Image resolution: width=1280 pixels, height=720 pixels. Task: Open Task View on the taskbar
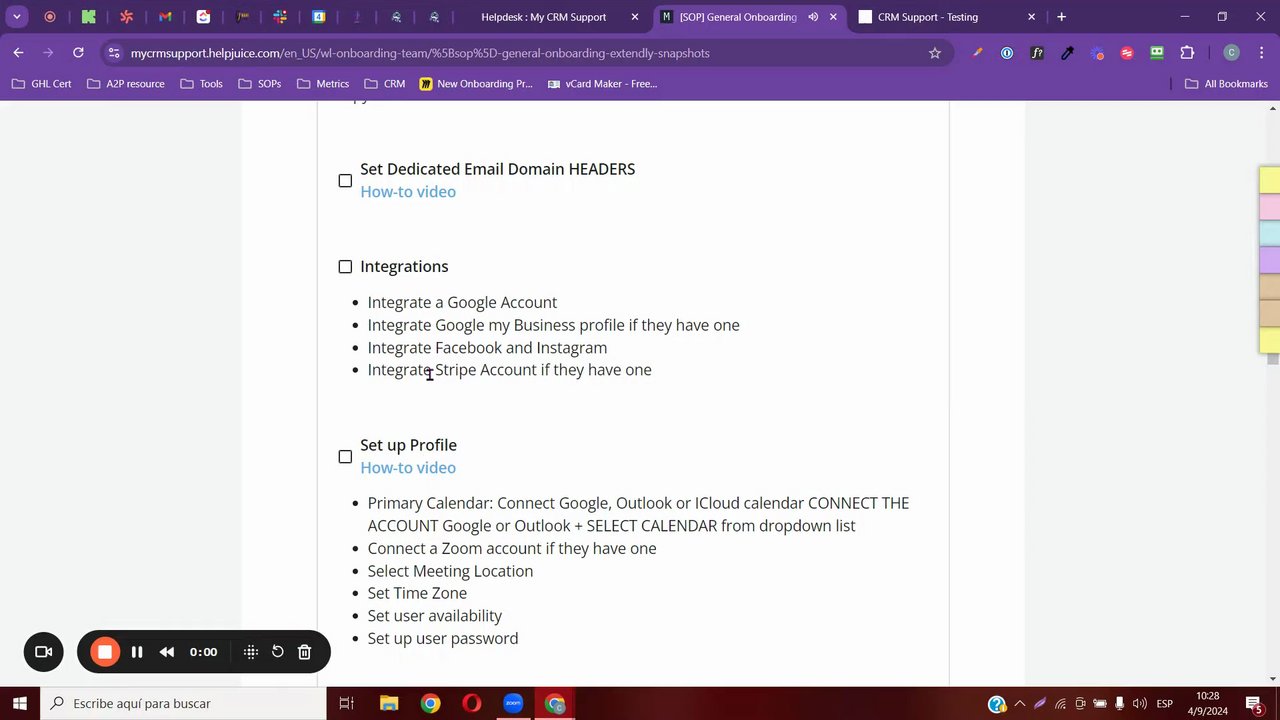click(346, 704)
